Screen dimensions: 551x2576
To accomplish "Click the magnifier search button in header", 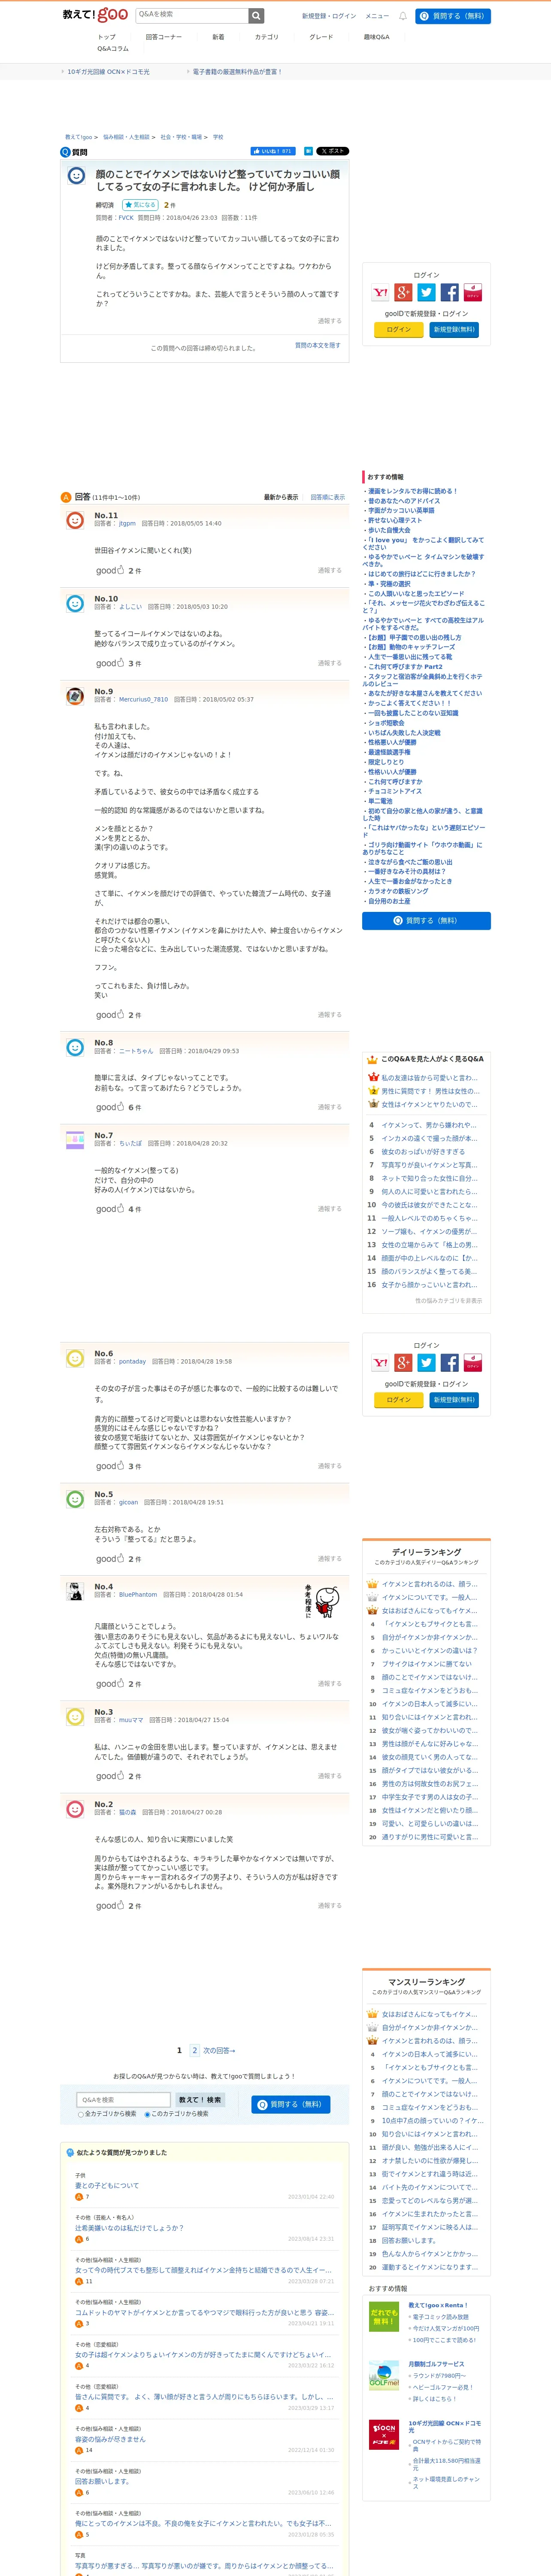I will (x=256, y=16).
